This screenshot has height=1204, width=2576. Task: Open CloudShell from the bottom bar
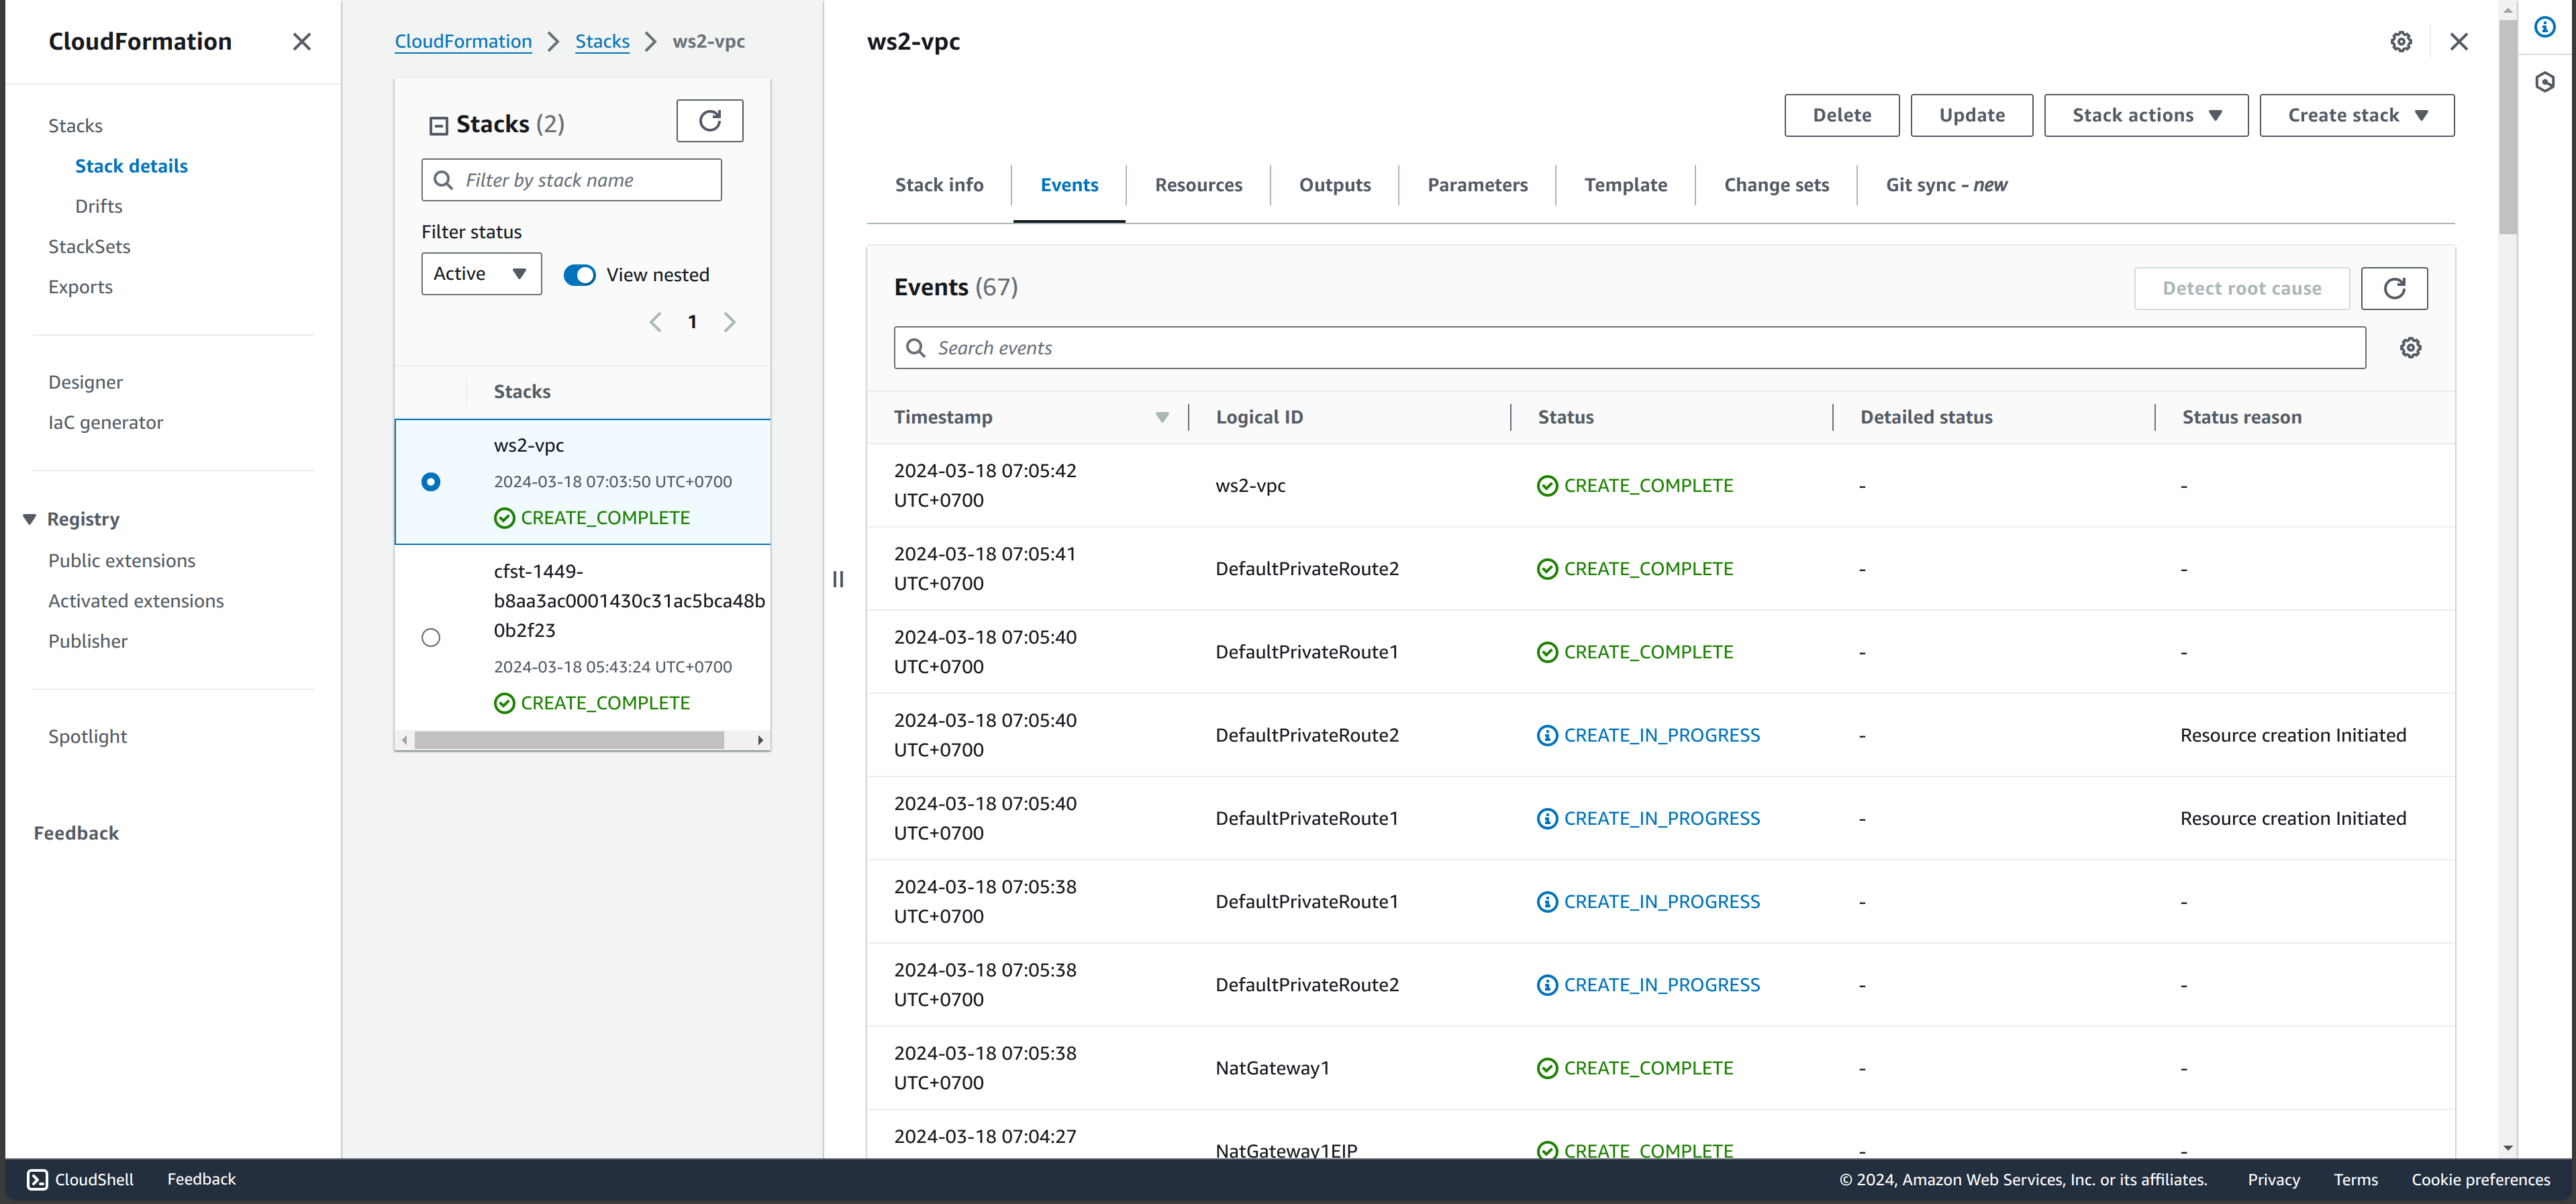click(79, 1179)
